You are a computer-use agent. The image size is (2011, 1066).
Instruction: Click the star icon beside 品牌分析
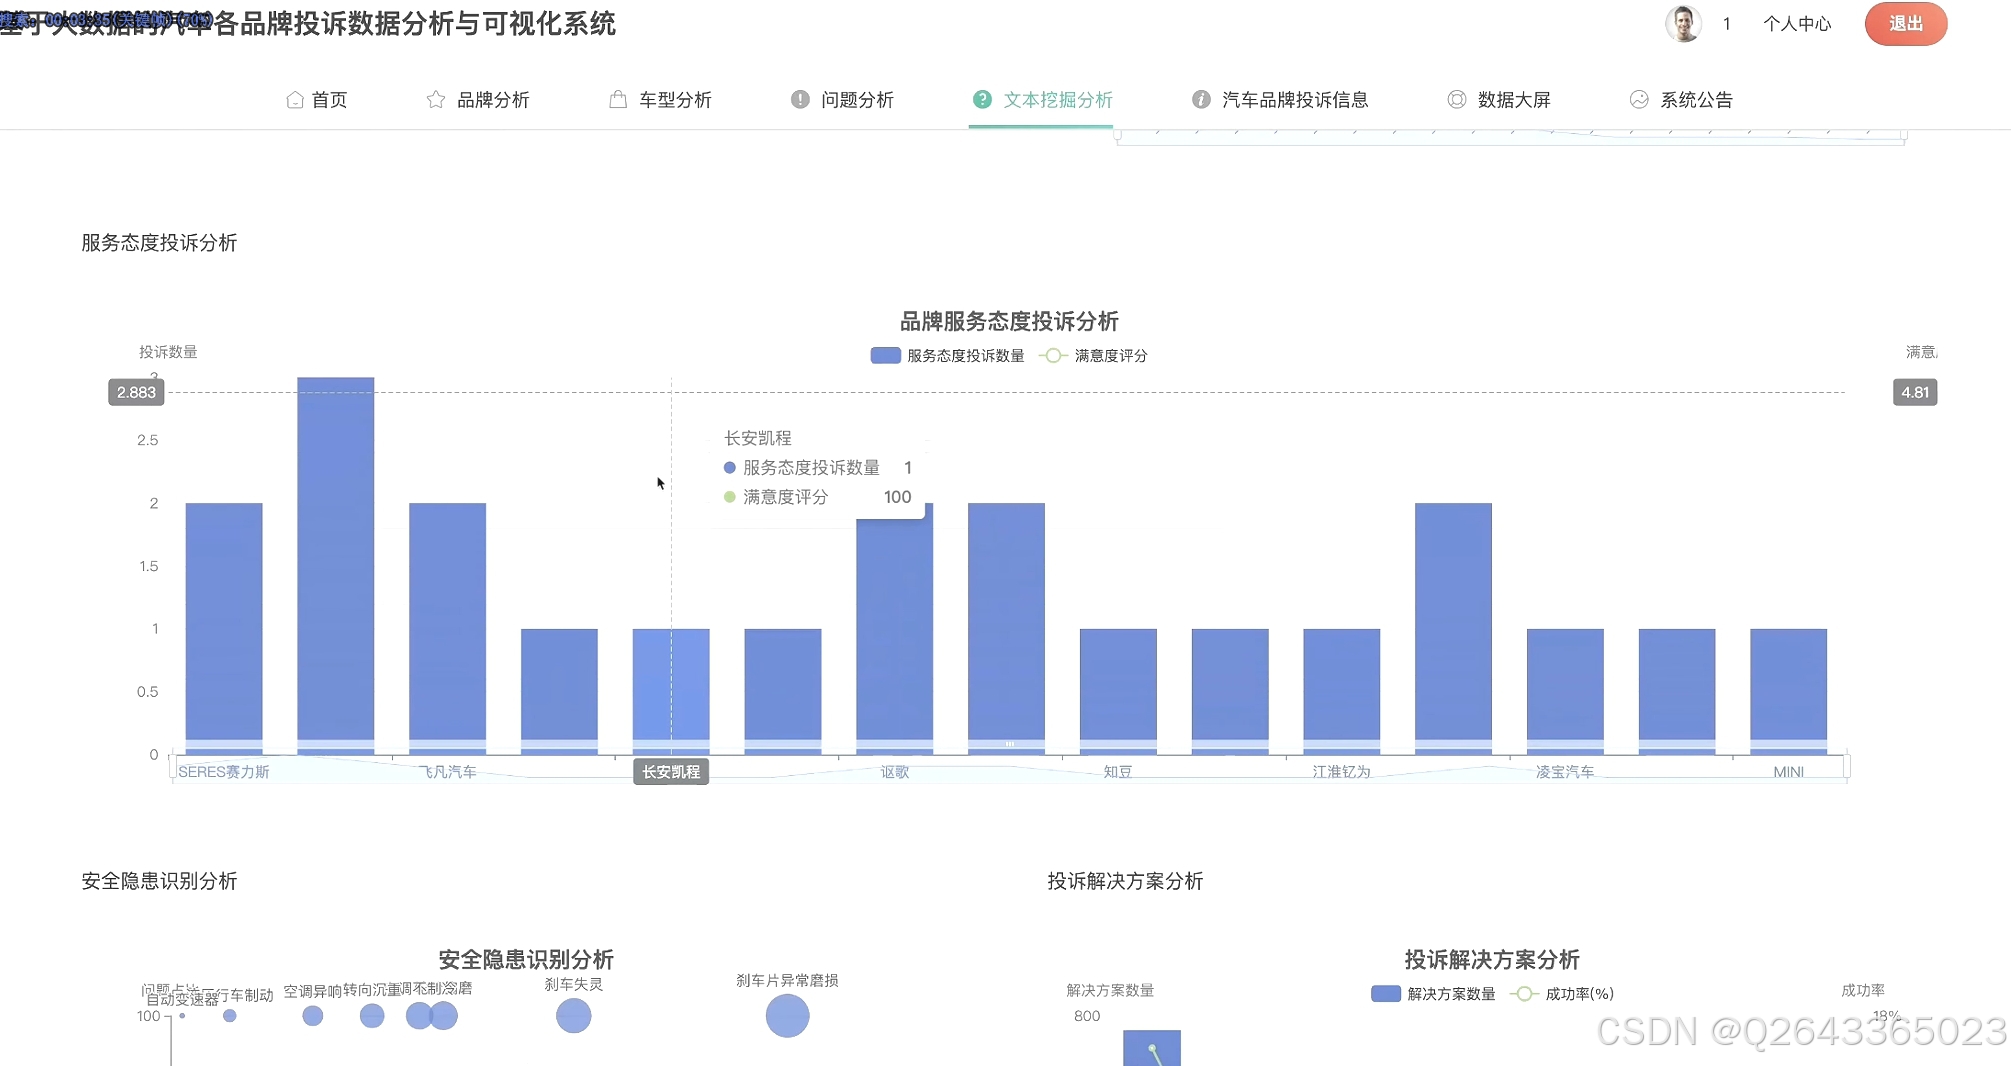436,100
